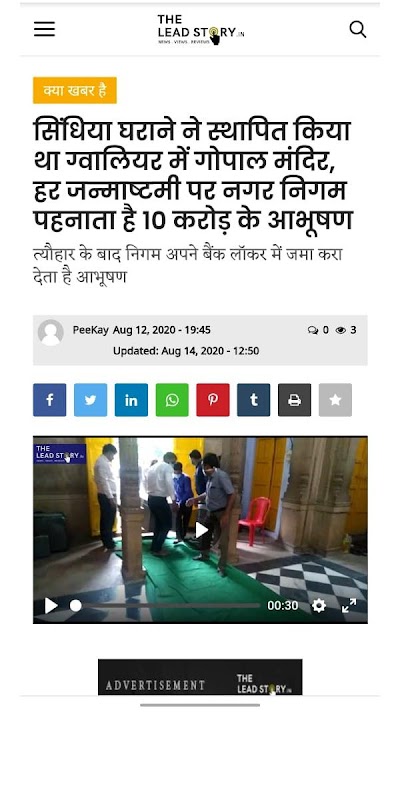
Task: Add article to favorites with star
Action: click(x=335, y=400)
